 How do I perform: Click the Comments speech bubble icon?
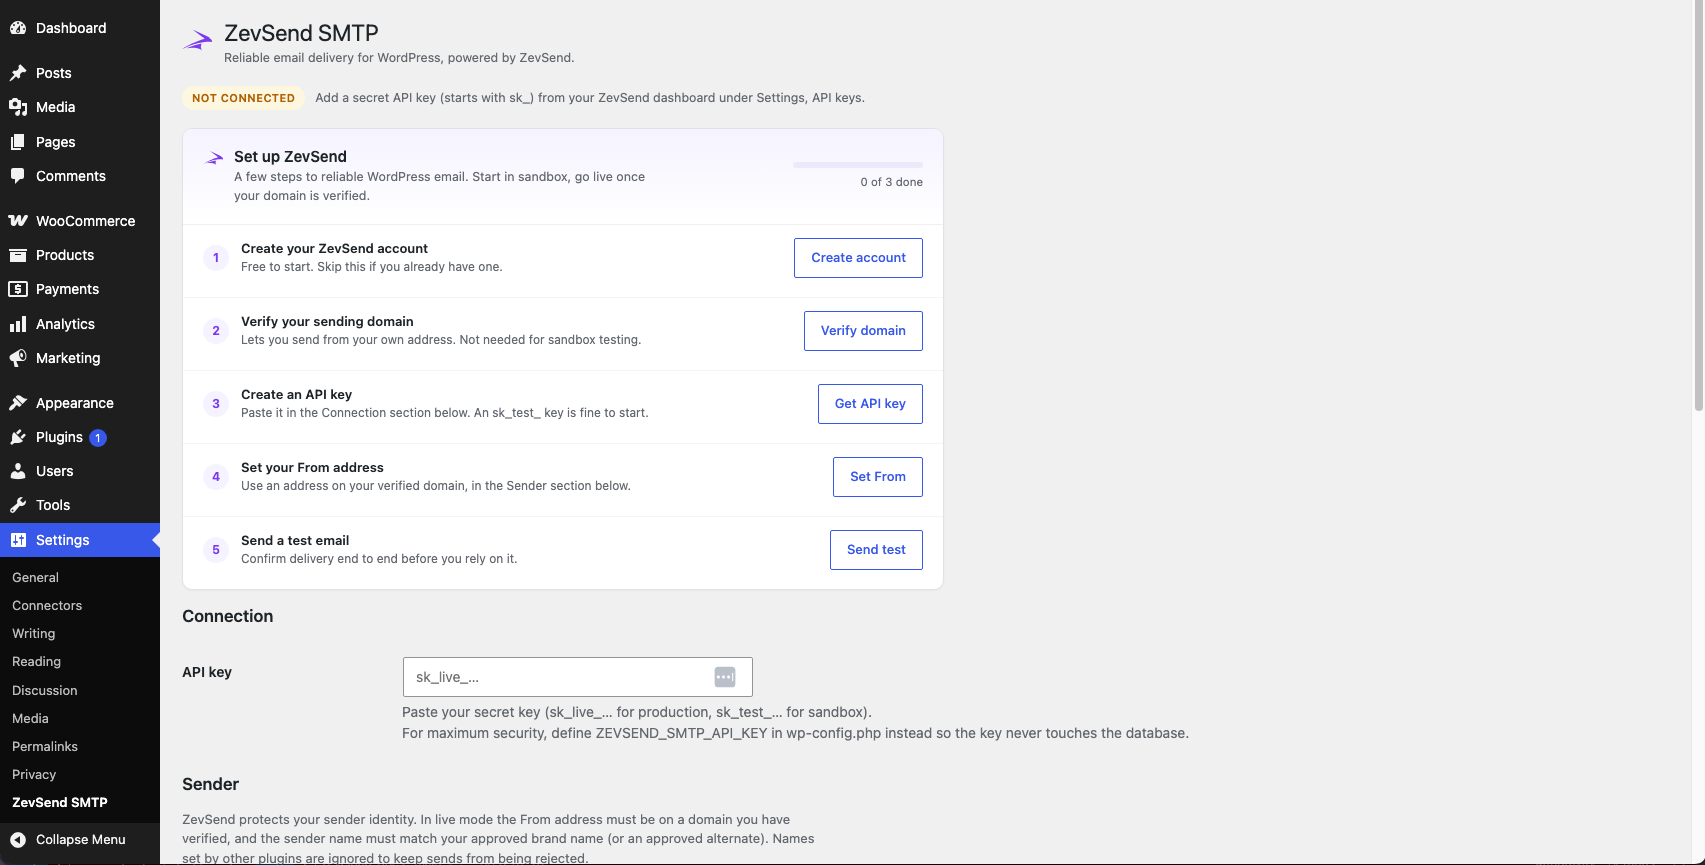click(18, 176)
